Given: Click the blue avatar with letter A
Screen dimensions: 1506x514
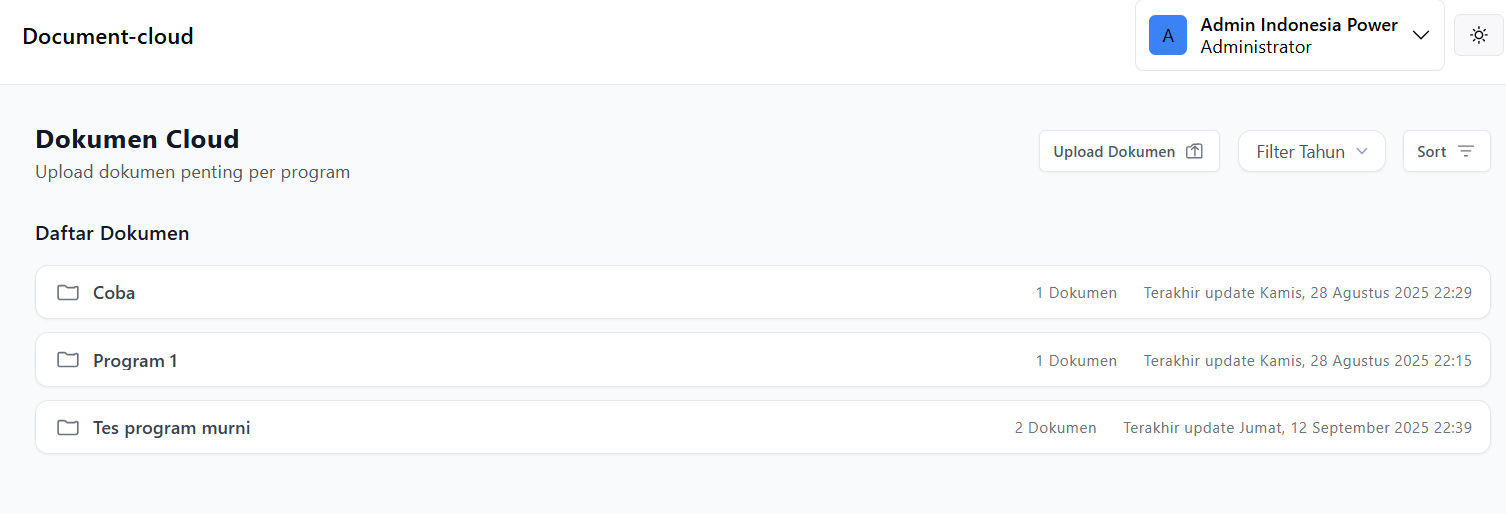Looking at the screenshot, I should click(1168, 35).
